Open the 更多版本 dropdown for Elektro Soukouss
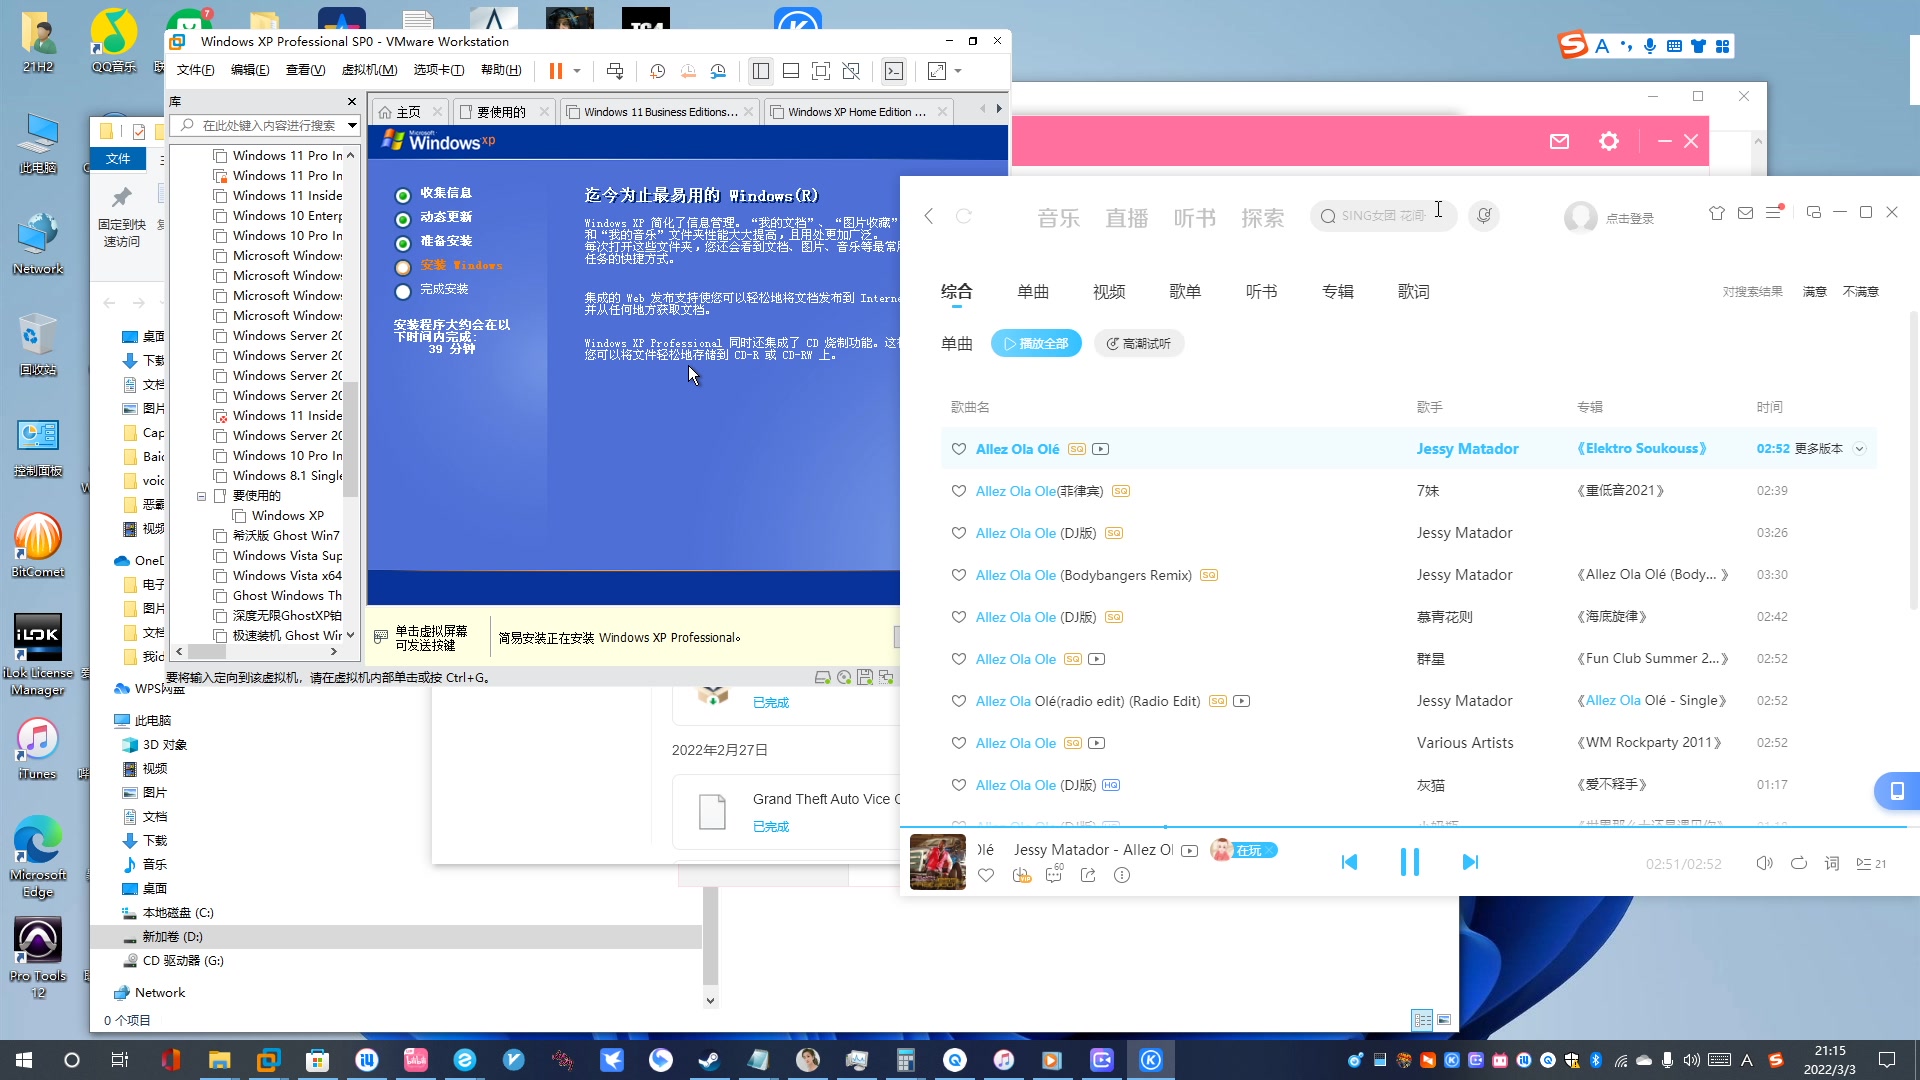1920x1080 pixels. pyautogui.click(x=1859, y=449)
